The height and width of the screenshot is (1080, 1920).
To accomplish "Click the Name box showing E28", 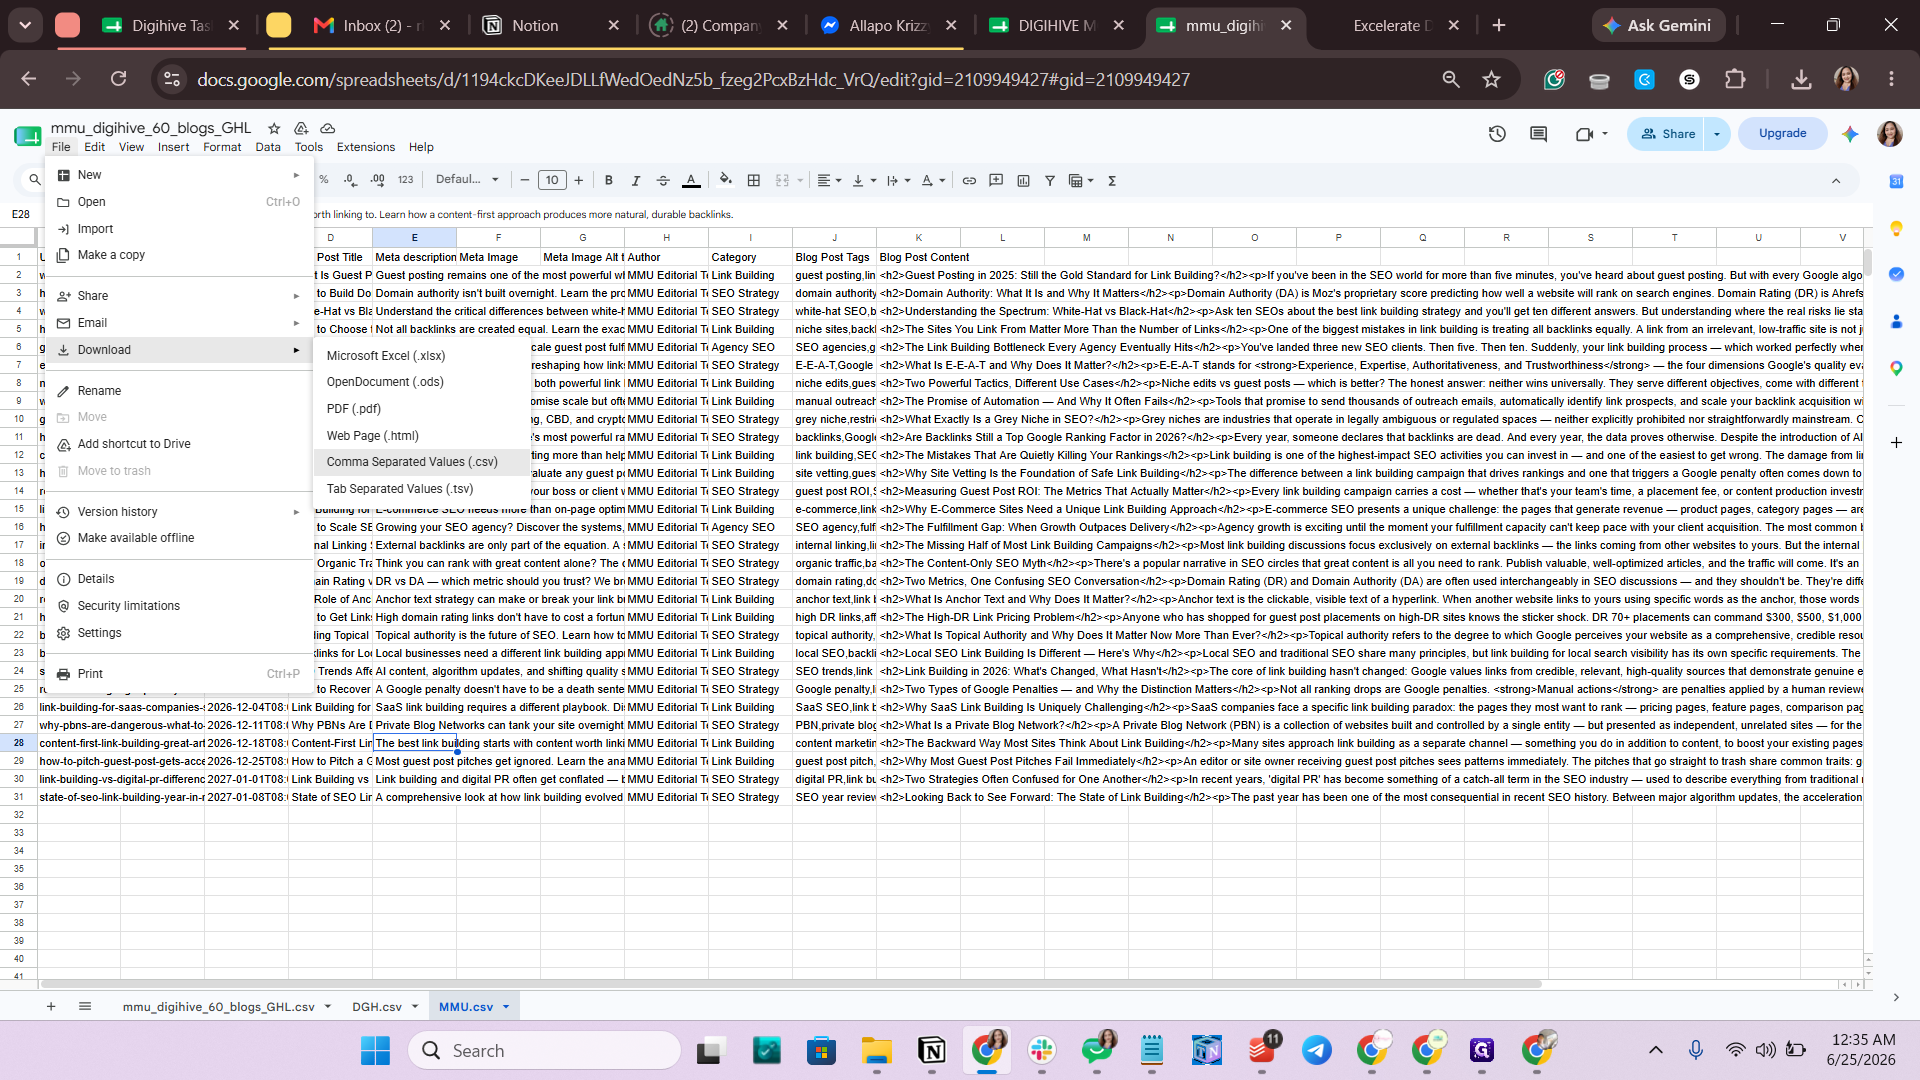I will 21,214.
